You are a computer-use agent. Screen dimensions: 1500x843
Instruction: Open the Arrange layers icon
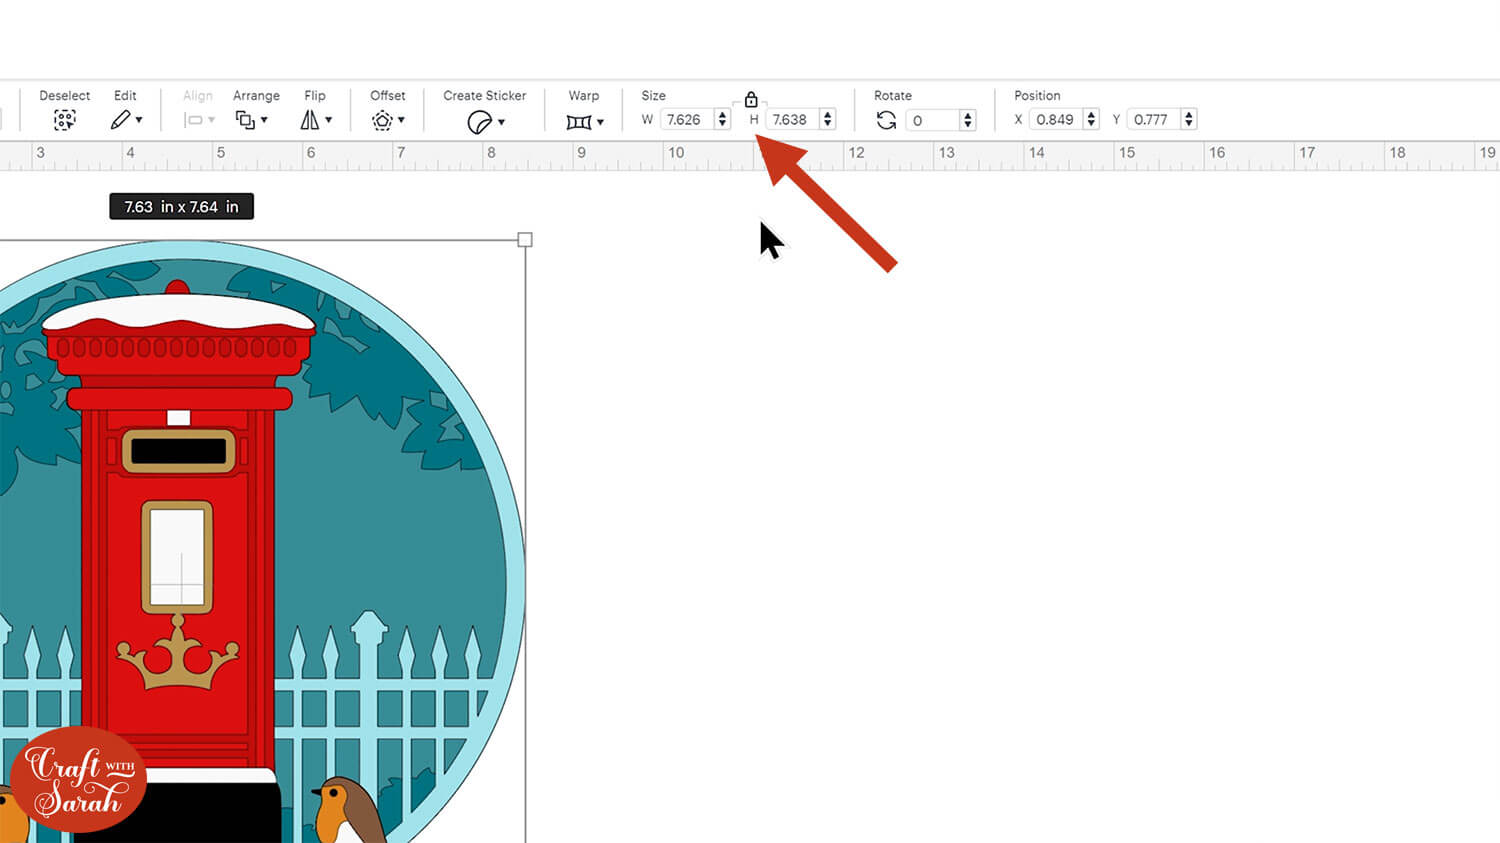point(245,120)
